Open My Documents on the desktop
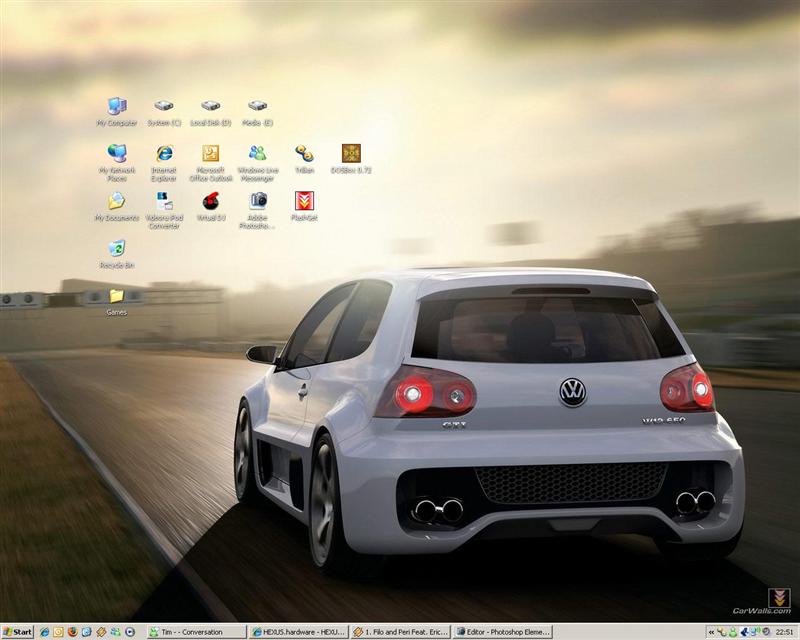The width and height of the screenshot is (800, 640). click(117, 206)
